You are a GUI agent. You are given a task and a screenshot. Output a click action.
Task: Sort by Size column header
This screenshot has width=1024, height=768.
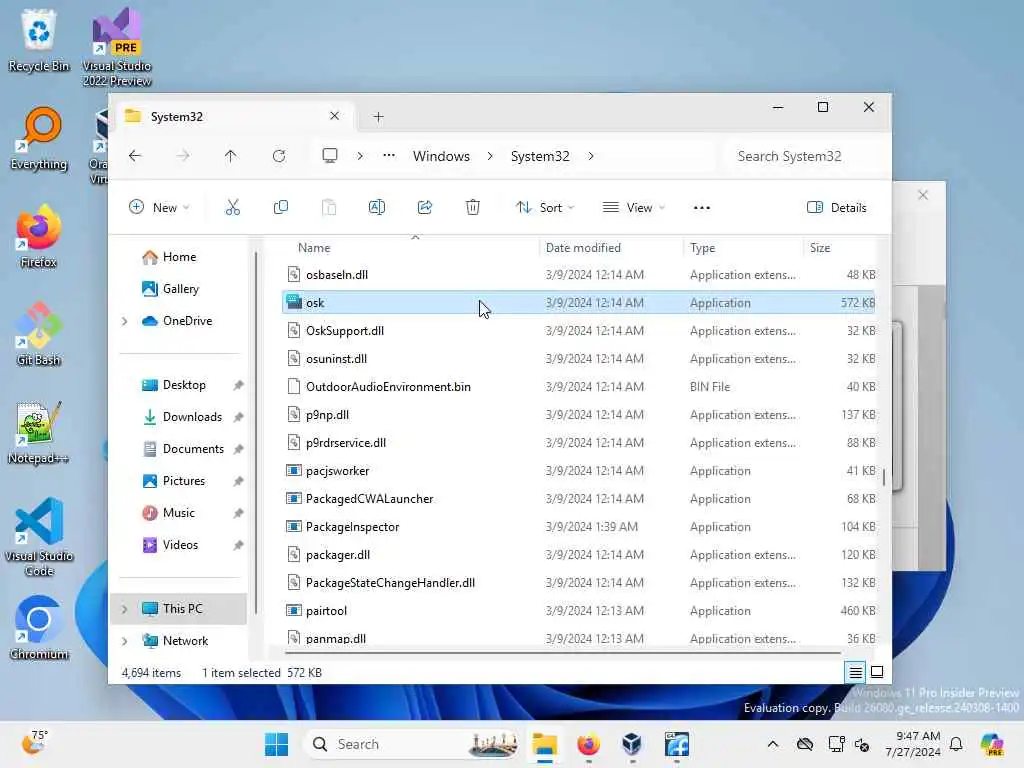(820, 248)
